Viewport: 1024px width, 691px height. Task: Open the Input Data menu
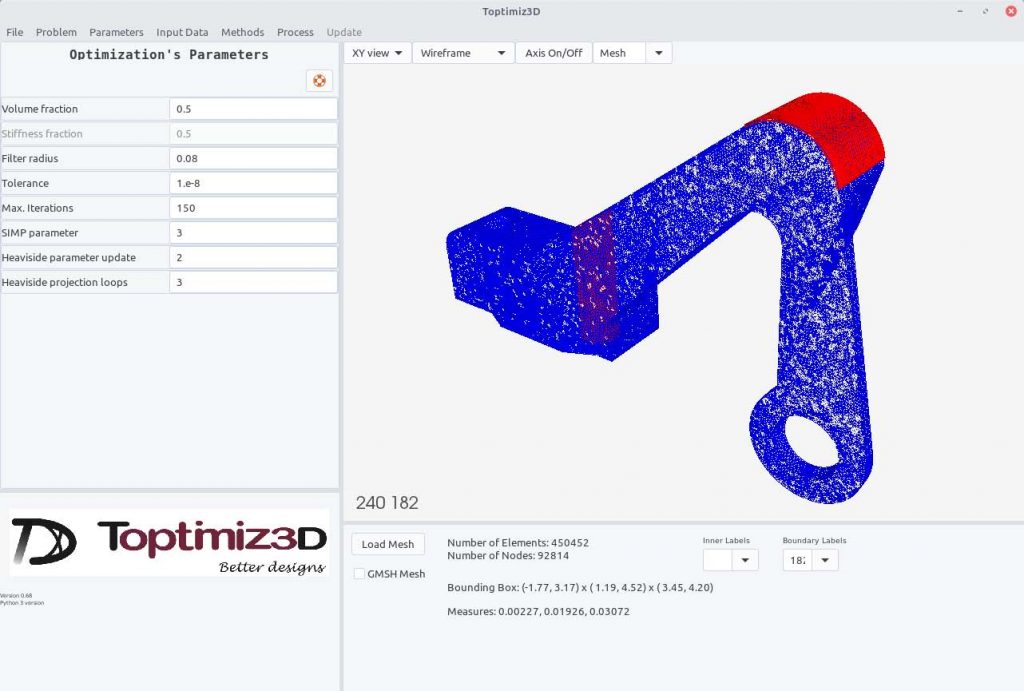182,32
